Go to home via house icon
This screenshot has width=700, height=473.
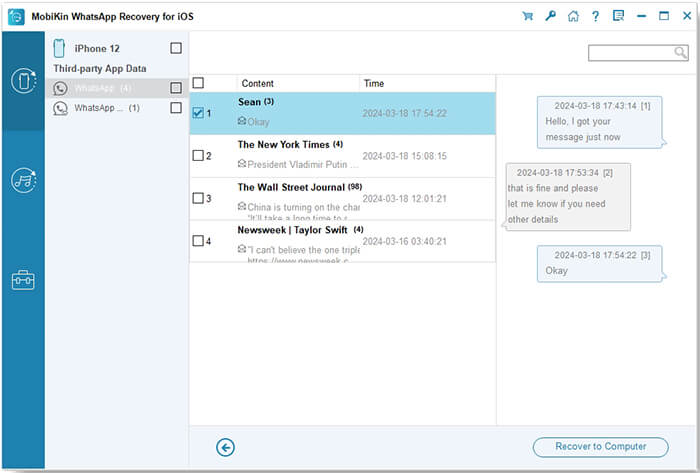[573, 16]
